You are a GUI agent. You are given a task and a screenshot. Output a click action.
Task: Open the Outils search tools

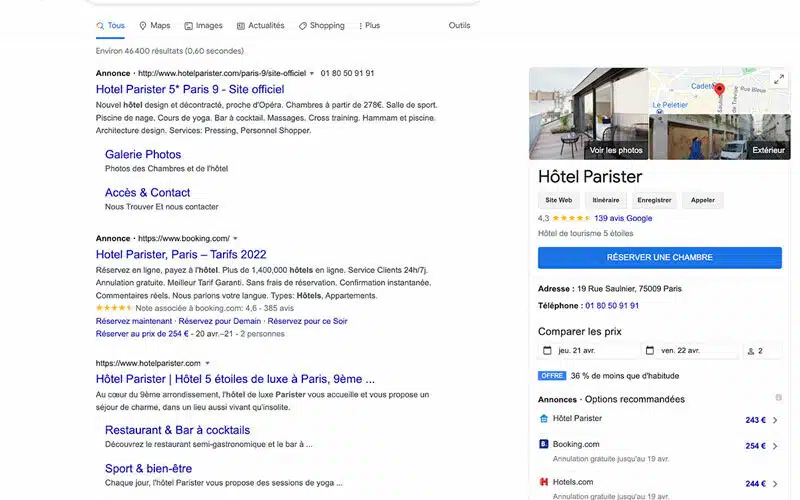click(x=459, y=25)
